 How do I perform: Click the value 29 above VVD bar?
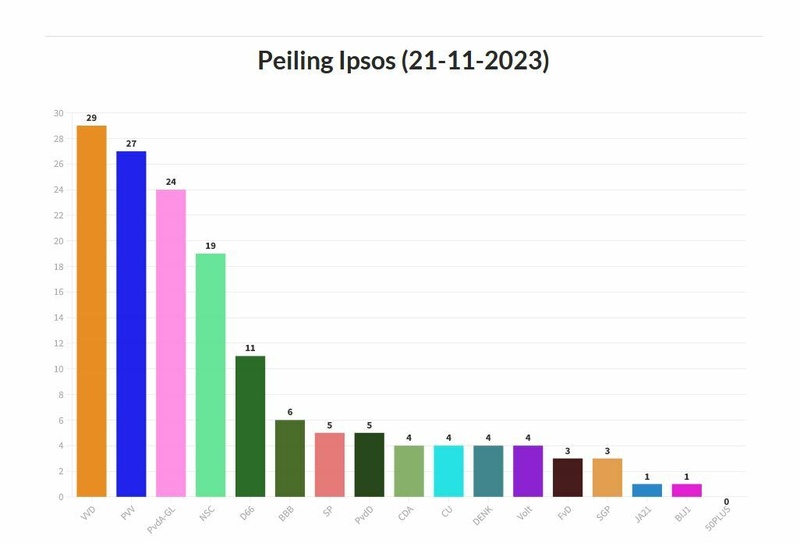[x=91, y=118]
